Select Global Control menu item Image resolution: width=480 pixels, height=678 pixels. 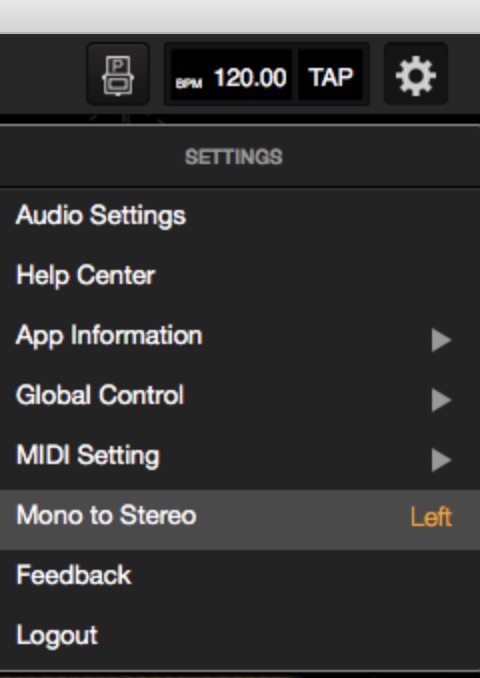coord(240,395)
